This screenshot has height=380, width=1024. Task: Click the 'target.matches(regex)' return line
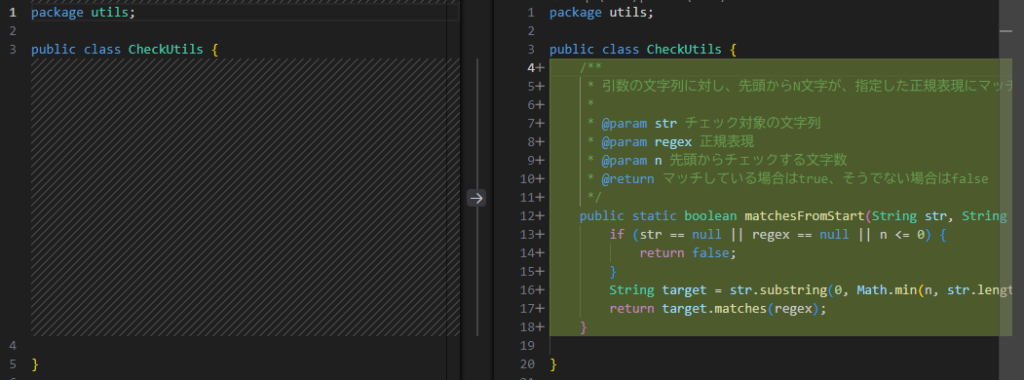pyautogui.click(x=718, y=309)
